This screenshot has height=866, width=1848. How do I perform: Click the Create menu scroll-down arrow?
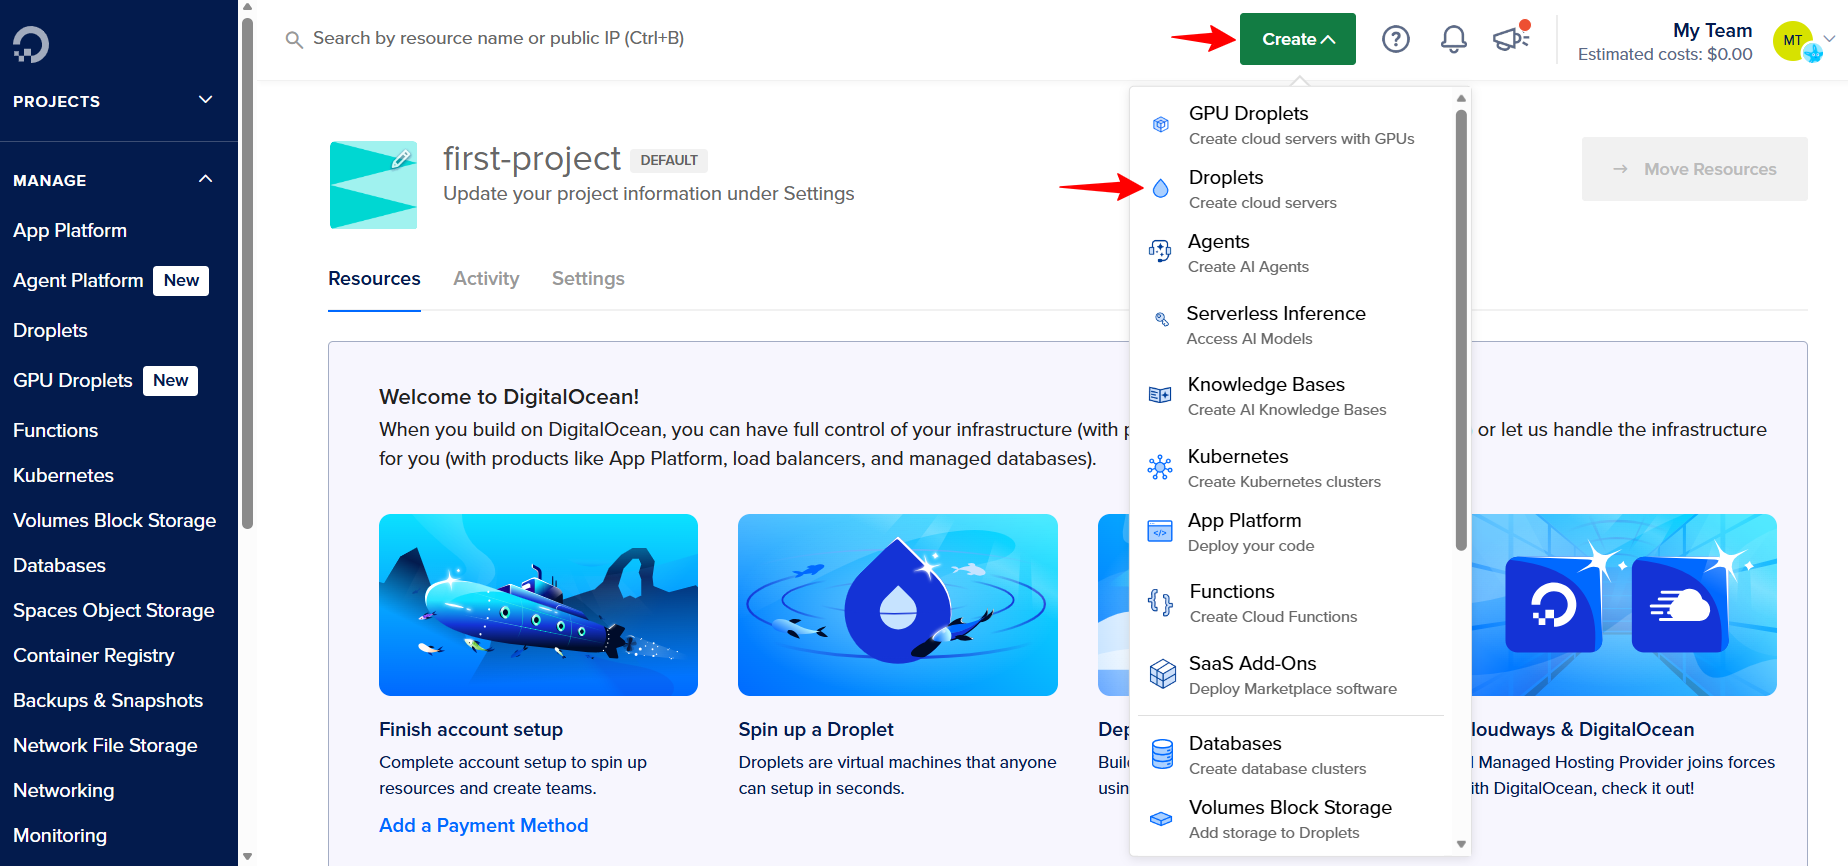[1461, 844]
